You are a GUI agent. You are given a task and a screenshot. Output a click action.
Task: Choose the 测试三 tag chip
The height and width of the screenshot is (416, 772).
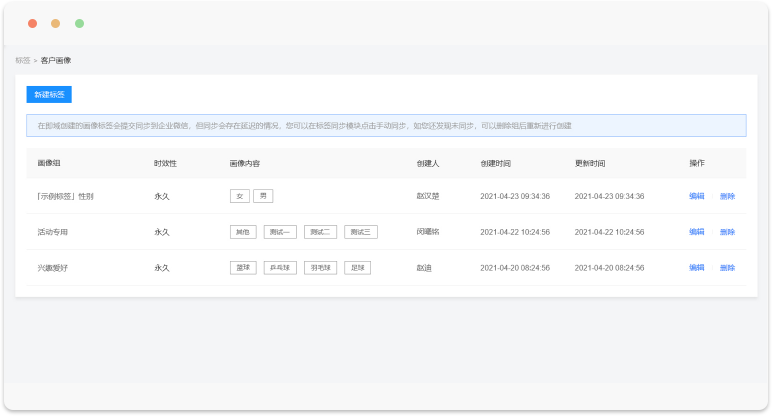pyautogui.click(x=361, y=232)
